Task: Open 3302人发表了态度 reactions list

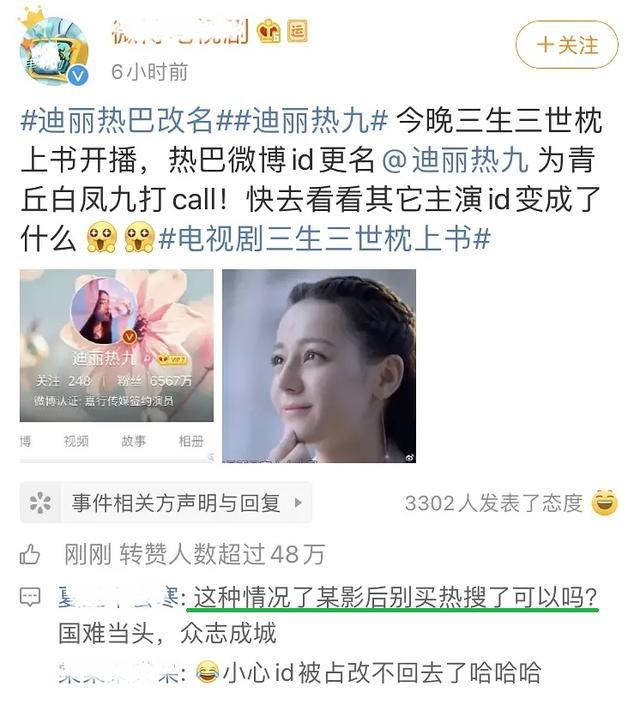Action: 494,503
